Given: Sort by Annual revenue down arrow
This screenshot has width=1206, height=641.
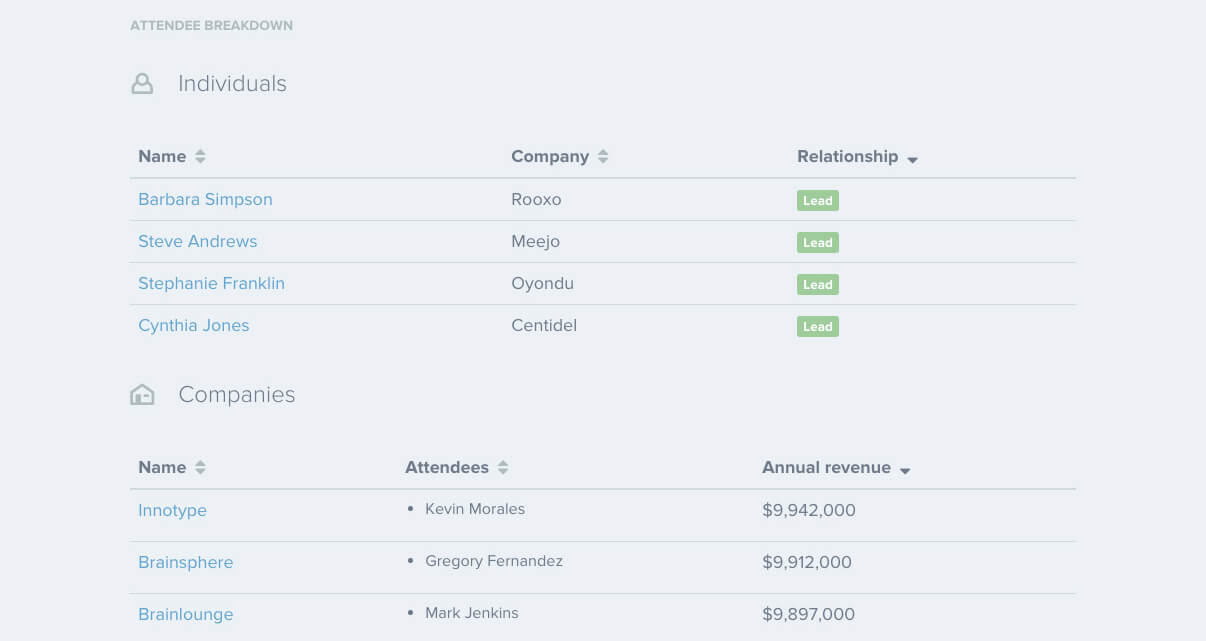Looking at the screenshot, I should (905, 470).
